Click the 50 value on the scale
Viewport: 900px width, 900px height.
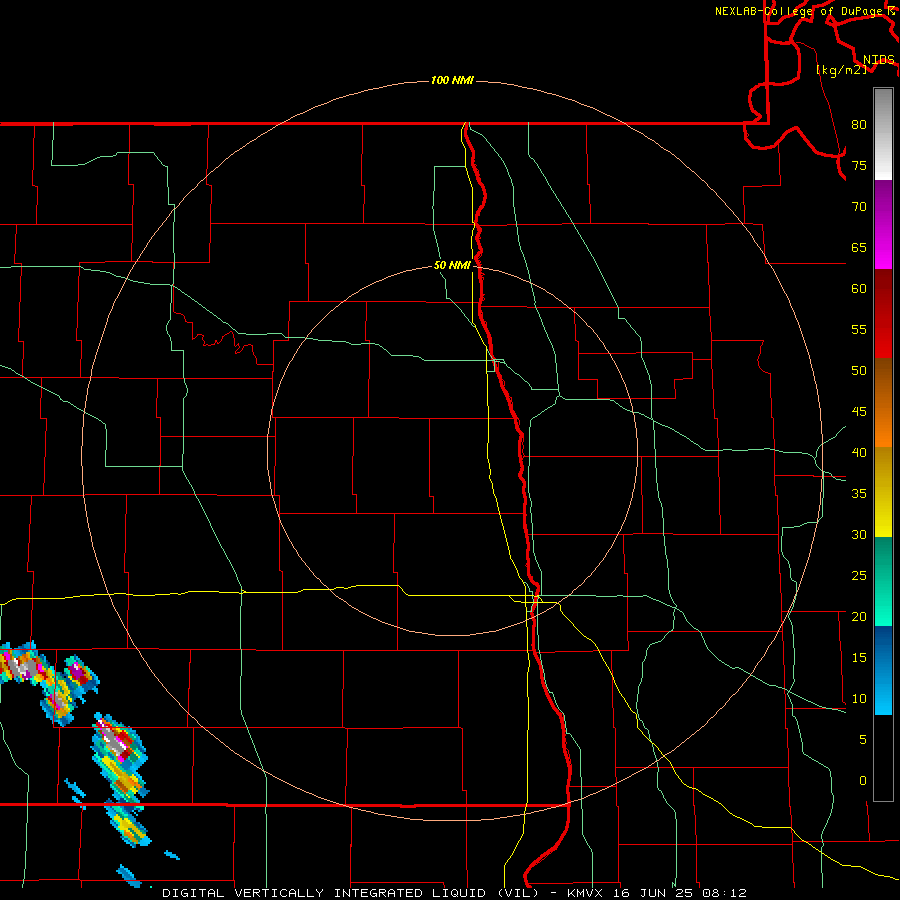click(859, 371)
